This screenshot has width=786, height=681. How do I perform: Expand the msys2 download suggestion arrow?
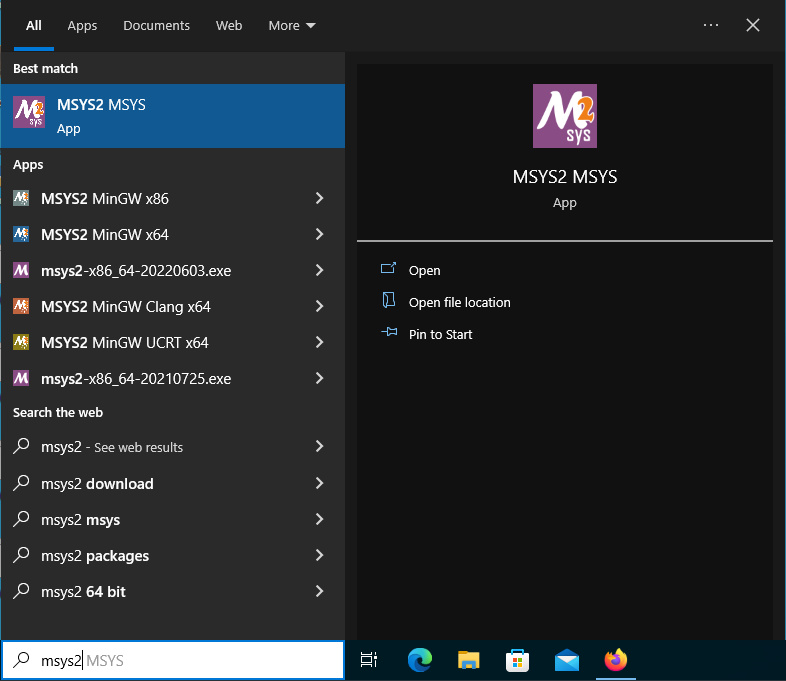tap(319, 483)
